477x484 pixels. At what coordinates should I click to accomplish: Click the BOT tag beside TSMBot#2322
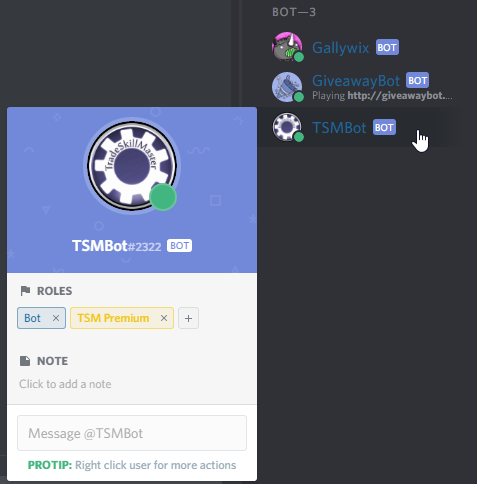179,246
